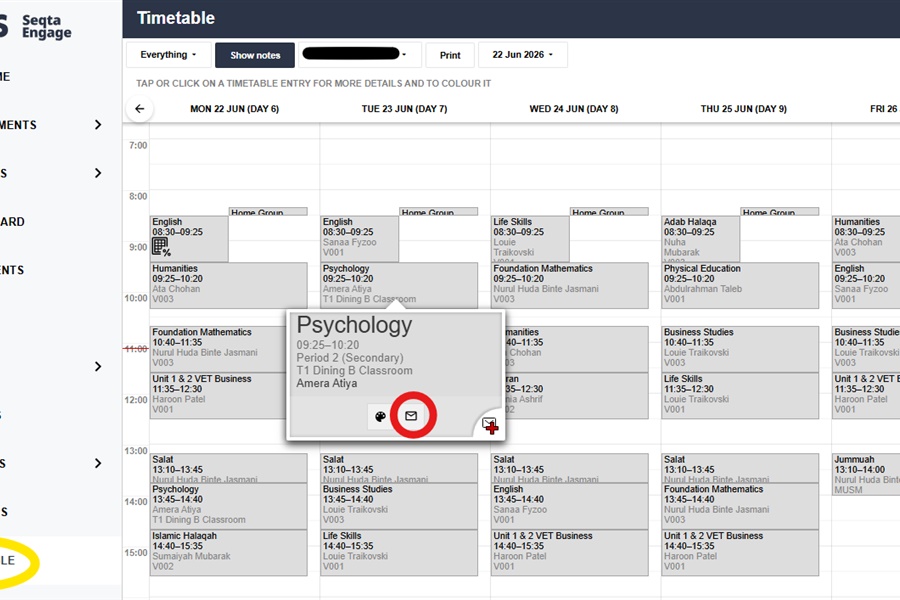Viewport: 900px width, 600px height.
Task: Click the envelope message icon in Psychology popup
Action: click(411, 416)
